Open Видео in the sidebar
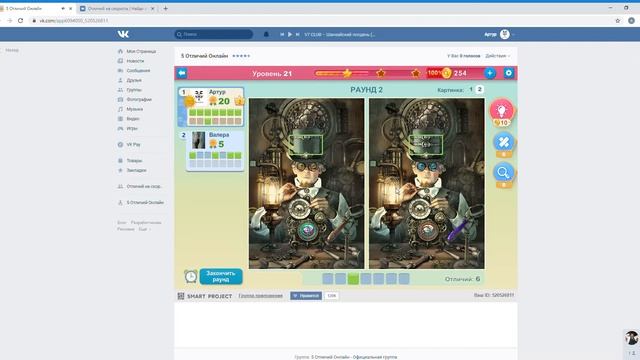This screenshot has height=360, width=640. coord(133,119)
